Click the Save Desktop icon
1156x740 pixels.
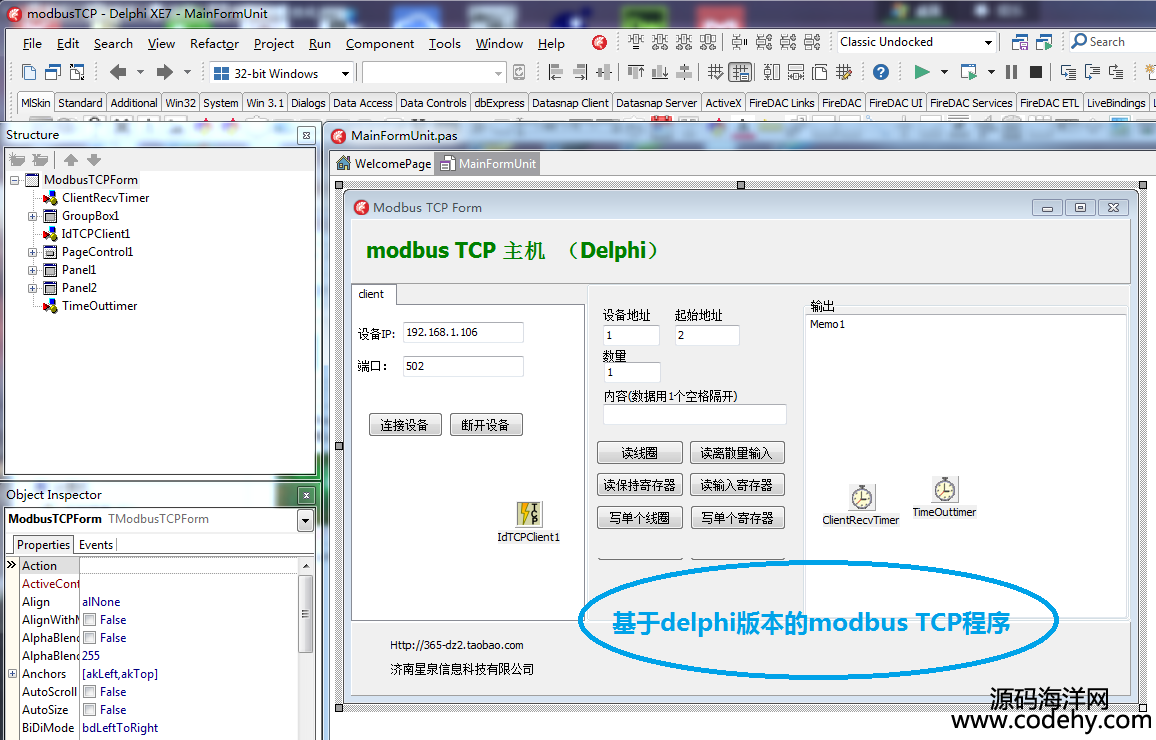[x=1020, y=43]
